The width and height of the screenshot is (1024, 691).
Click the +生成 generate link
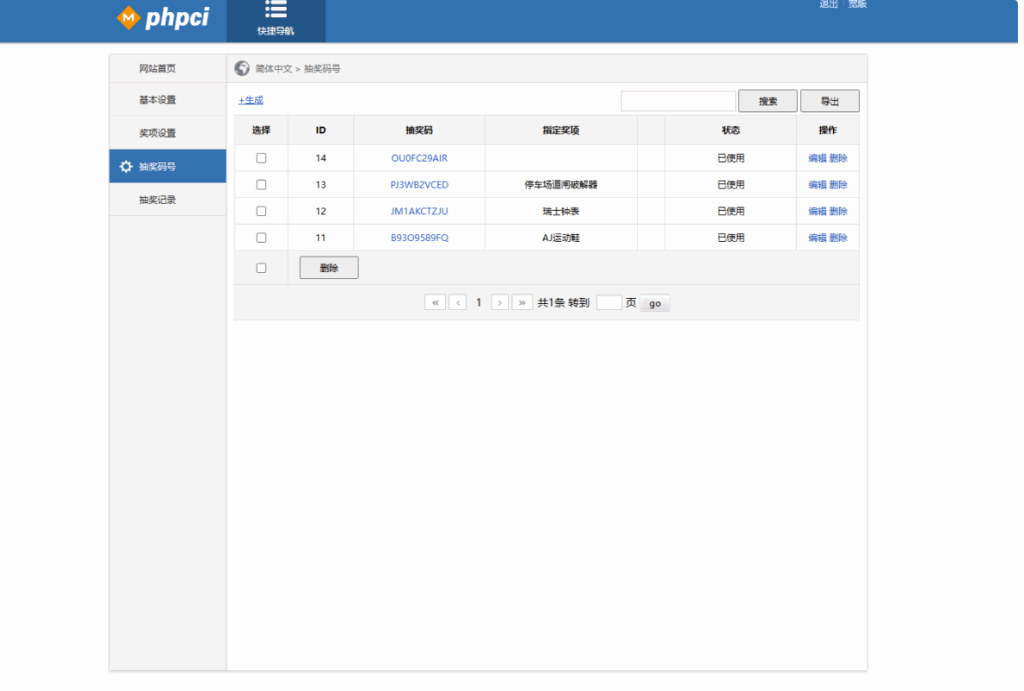click(251, 100)
